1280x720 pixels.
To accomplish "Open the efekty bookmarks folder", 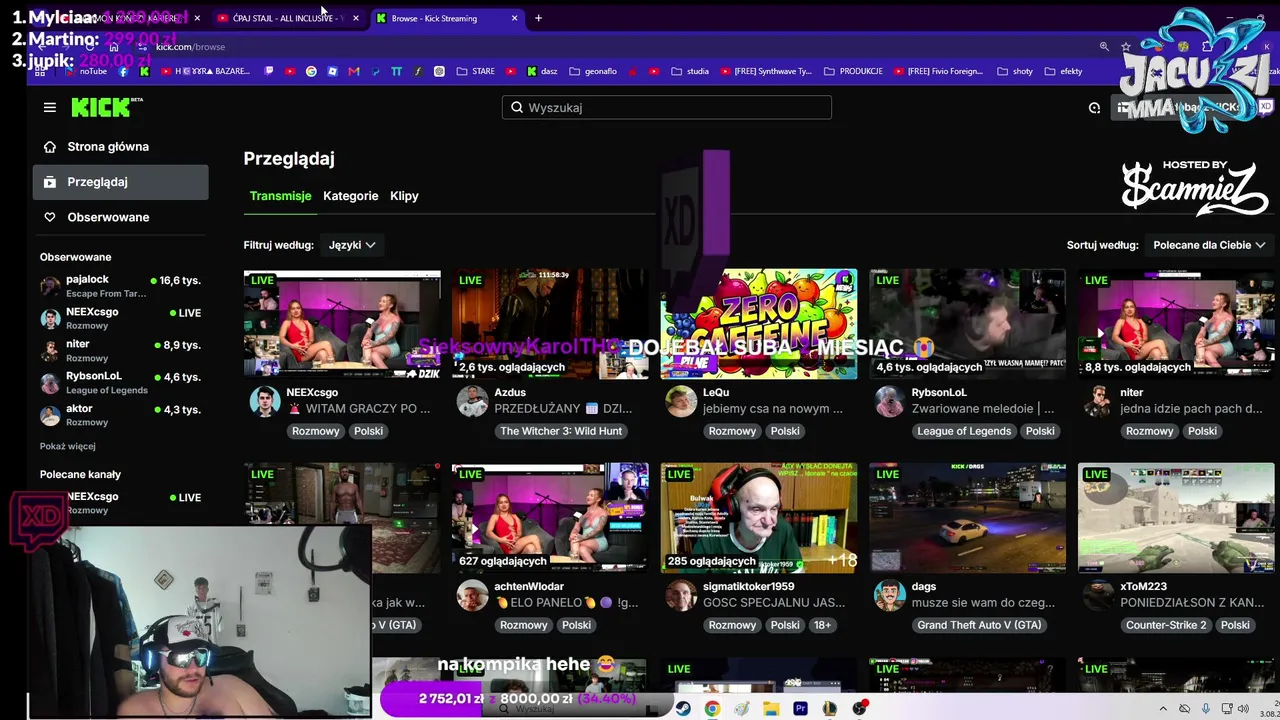I will click(x=1064, y=71).
